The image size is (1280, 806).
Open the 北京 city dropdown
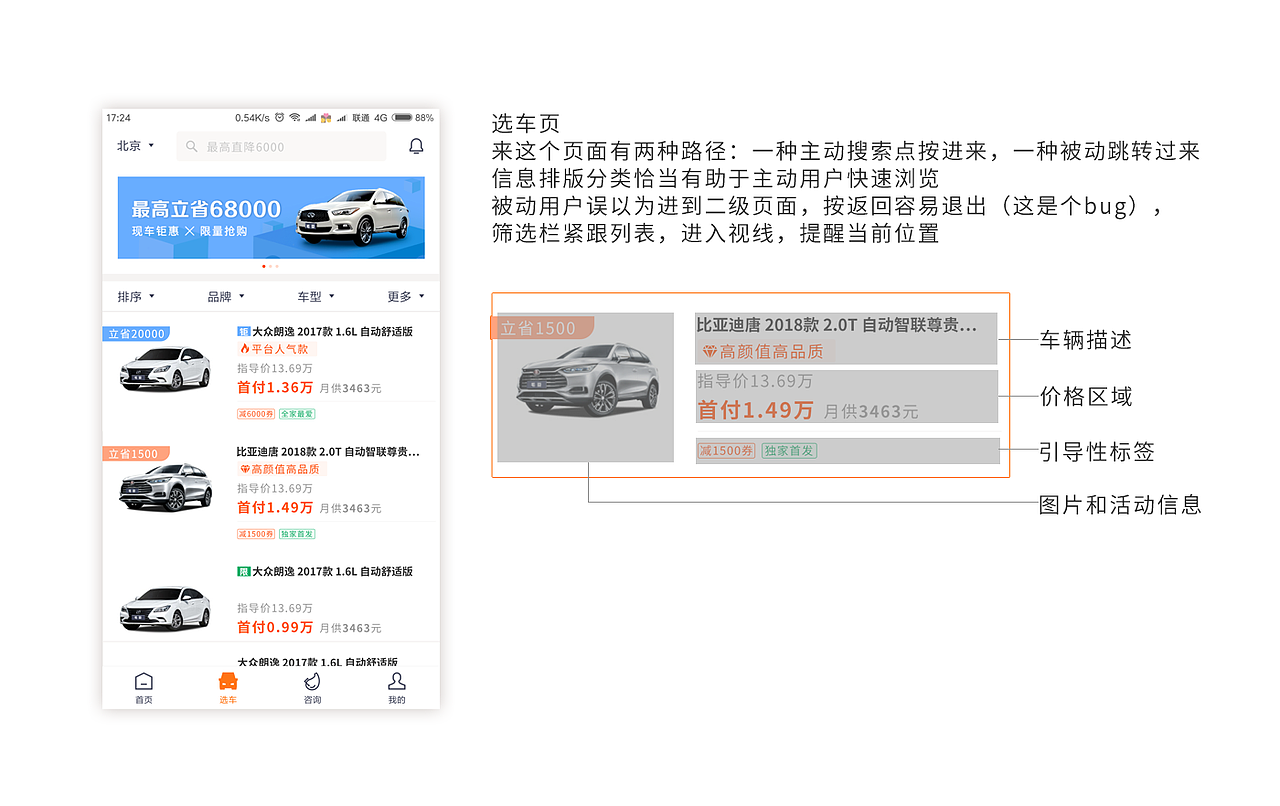(x=136, y=146)
